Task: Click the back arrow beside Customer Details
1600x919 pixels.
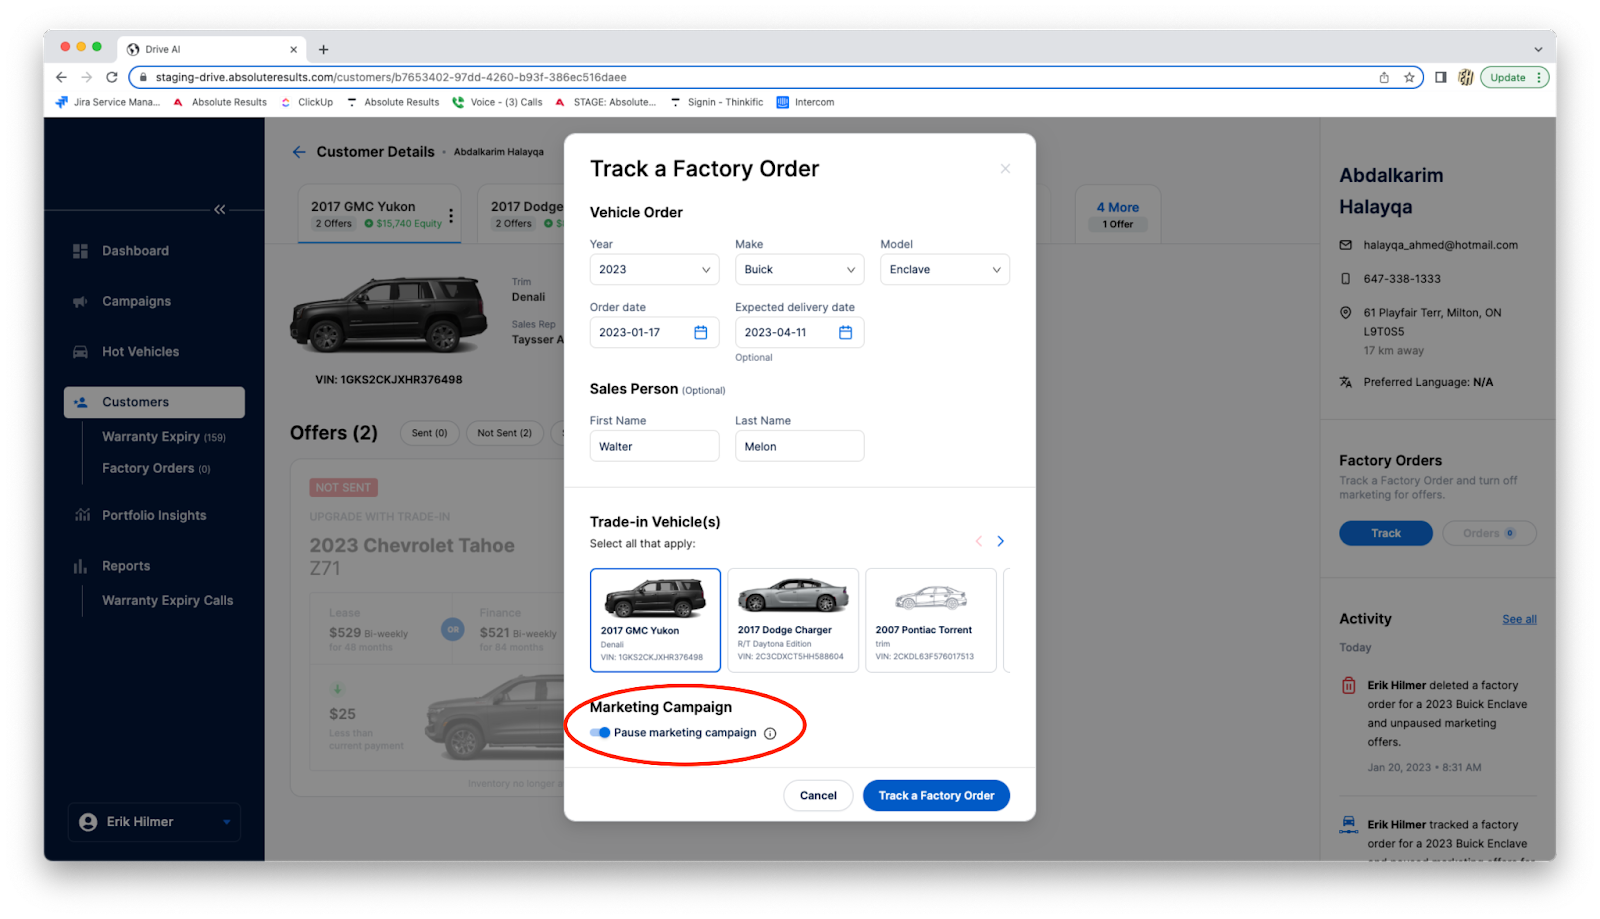Action: (x=299, y=152)
